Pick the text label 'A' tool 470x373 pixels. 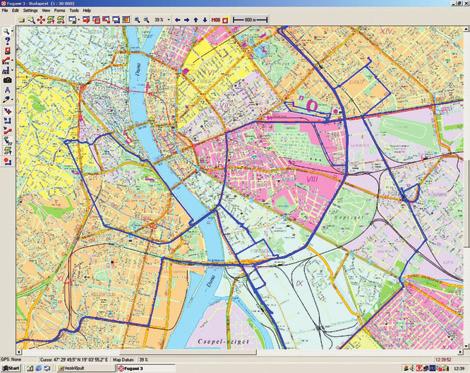click(x=7, y=90)
